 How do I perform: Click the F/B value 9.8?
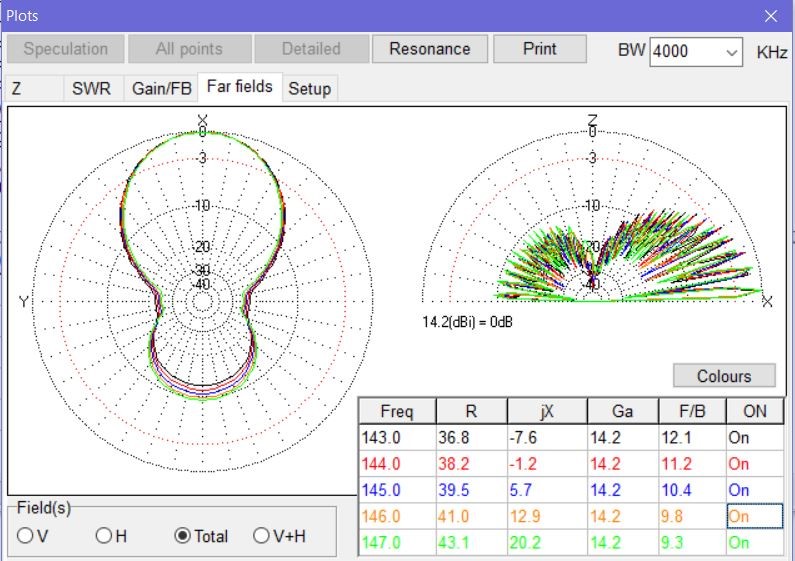[692, 516]
